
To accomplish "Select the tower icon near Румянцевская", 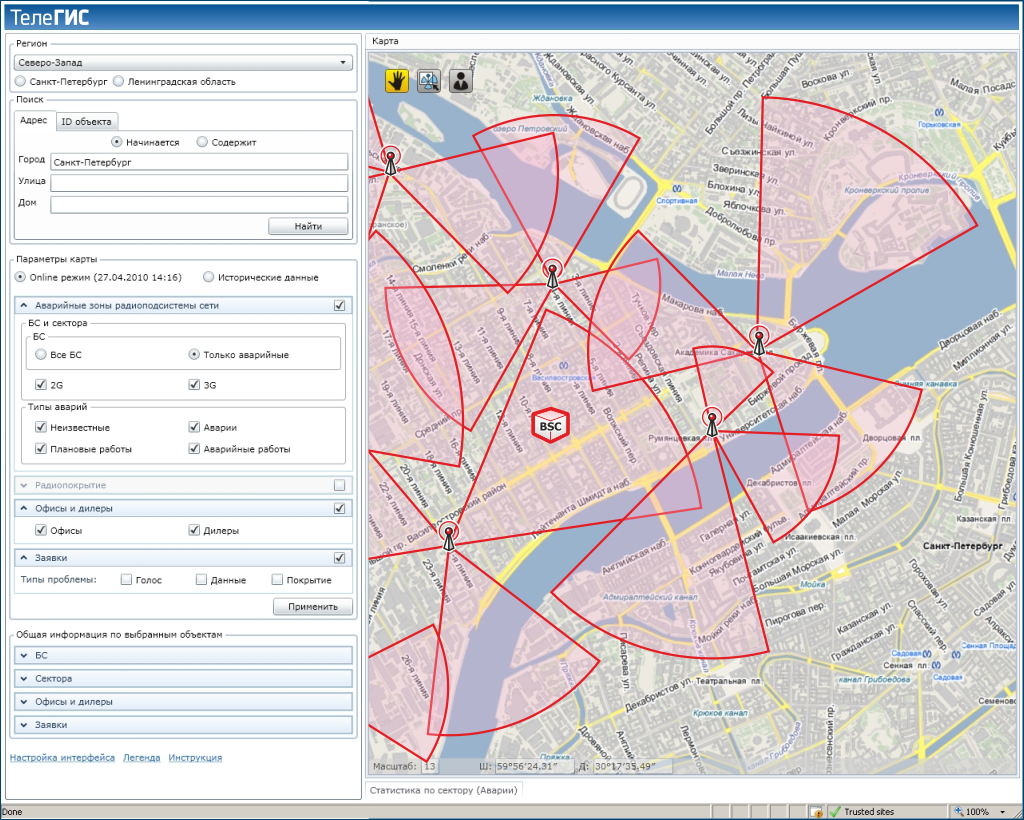I will click(x=712, y=422).
